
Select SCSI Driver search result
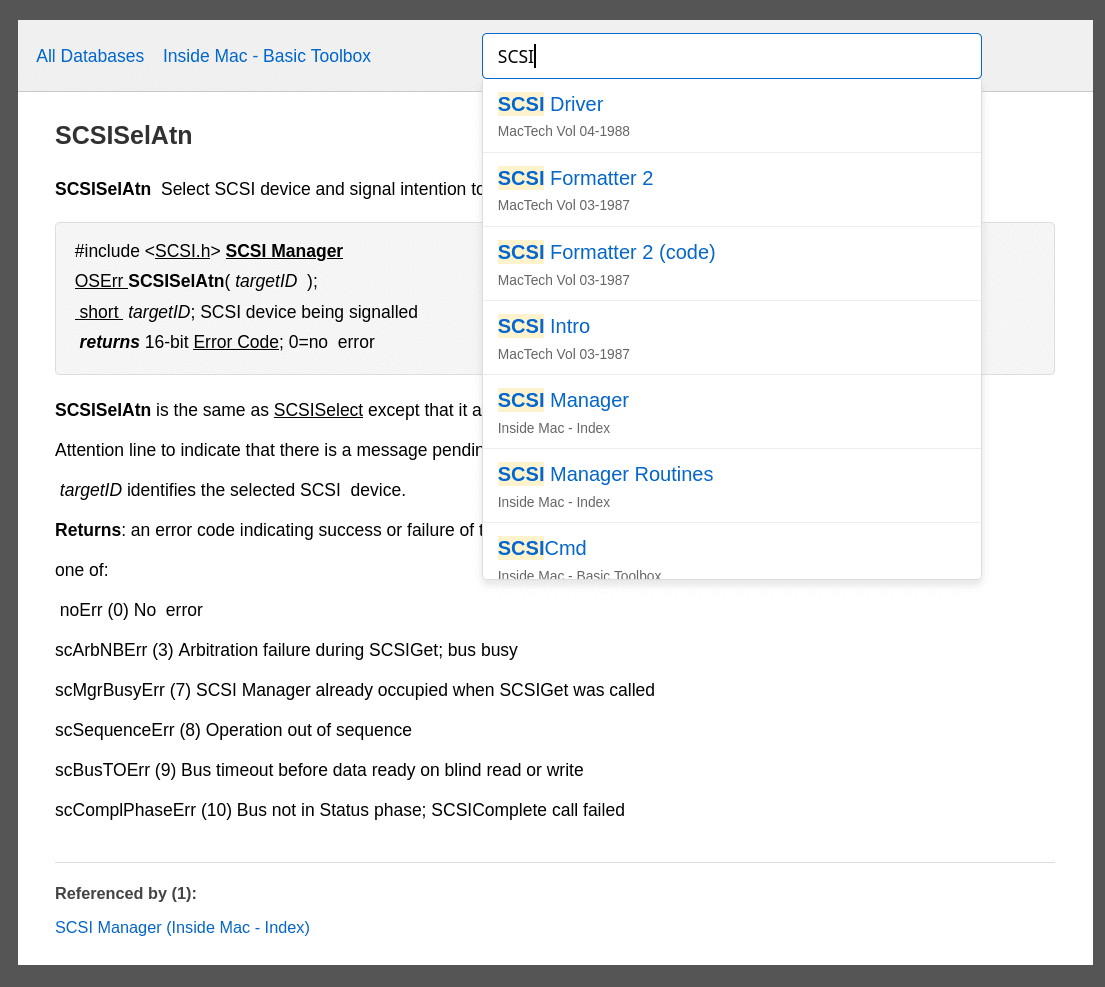coord(731,116)
